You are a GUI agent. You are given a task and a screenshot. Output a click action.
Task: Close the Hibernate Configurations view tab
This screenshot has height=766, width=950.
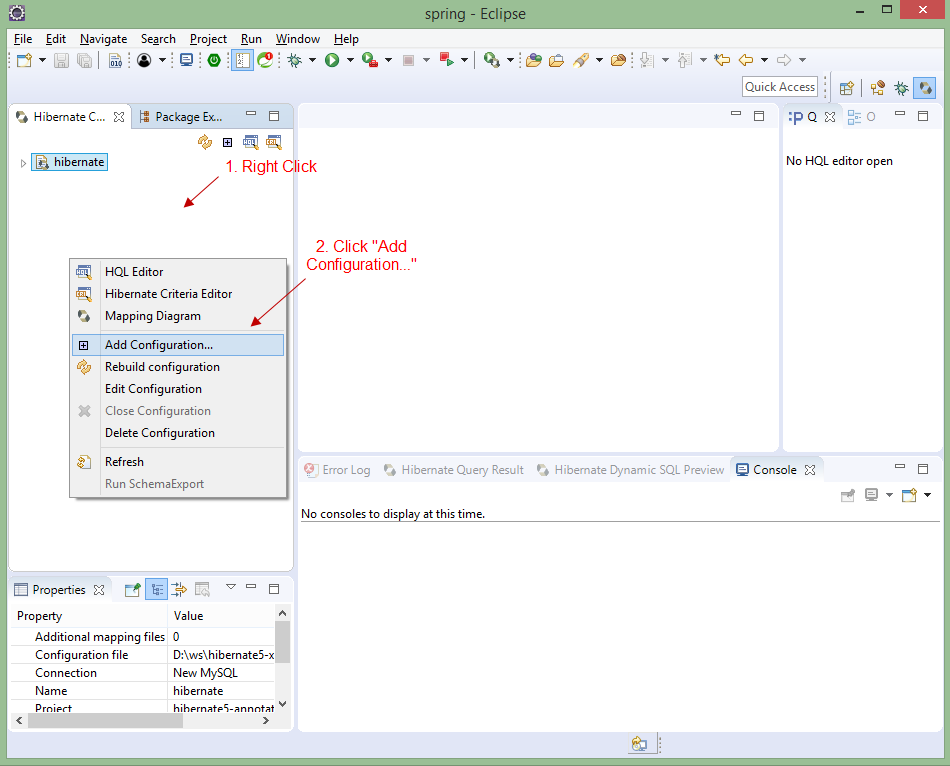(119, 117)
